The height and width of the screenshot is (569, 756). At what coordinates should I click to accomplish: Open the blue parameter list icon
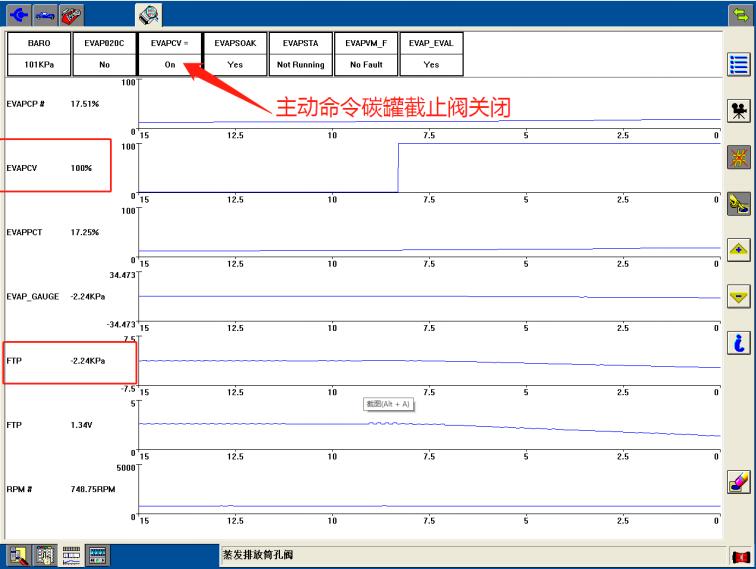[739, 64]
